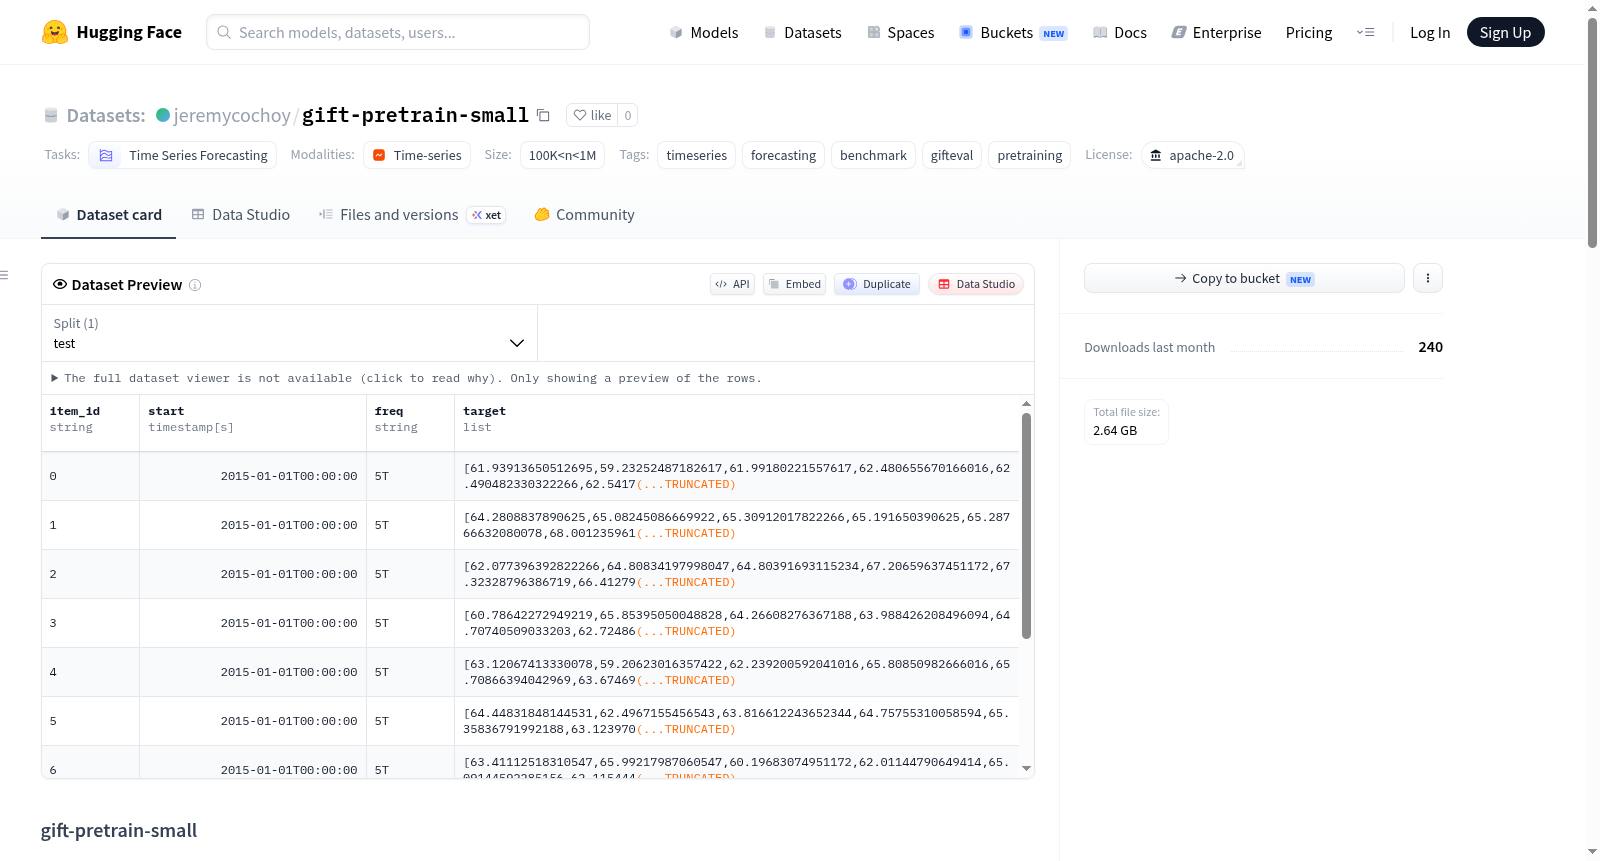The width and height of the screenshot is (1600, 861).
Task: Click the target cell starting with 64.44831848144531
Action: (737, 721)
